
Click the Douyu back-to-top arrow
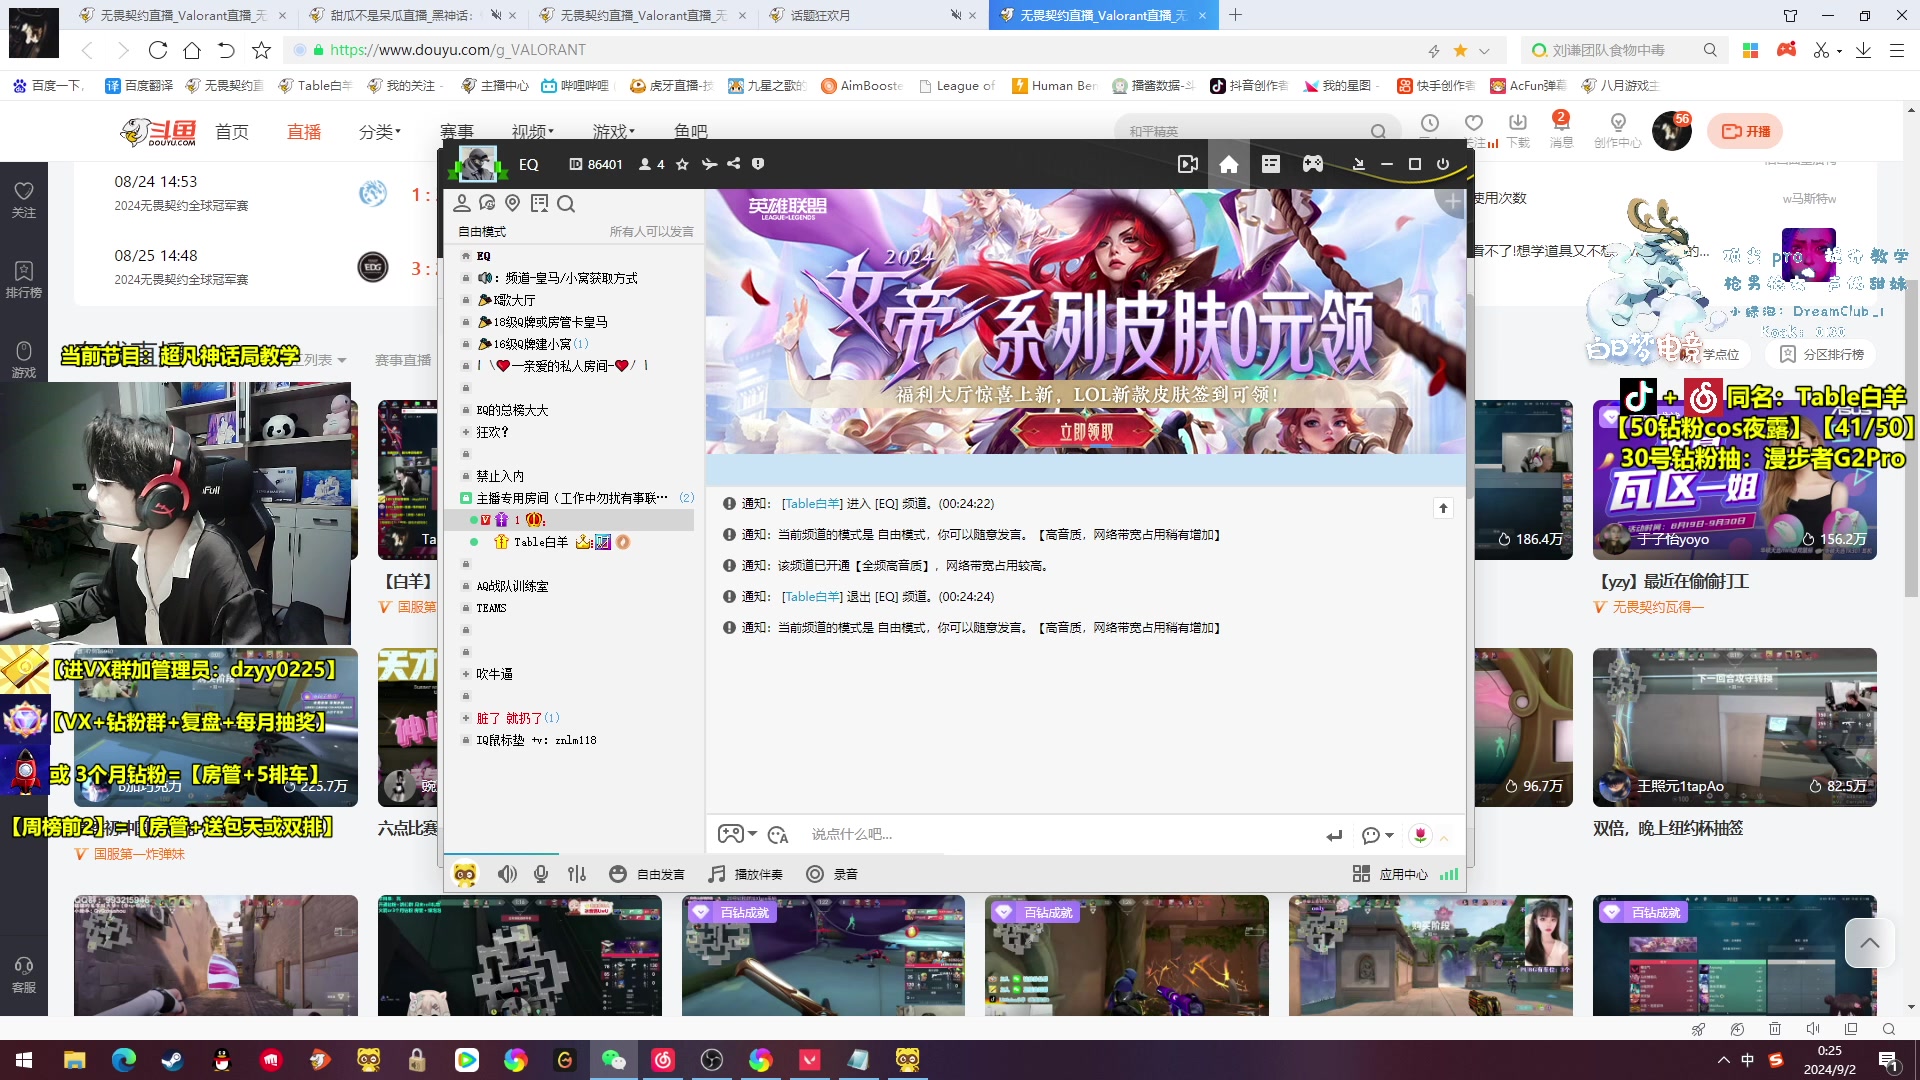coord(1870,943)
